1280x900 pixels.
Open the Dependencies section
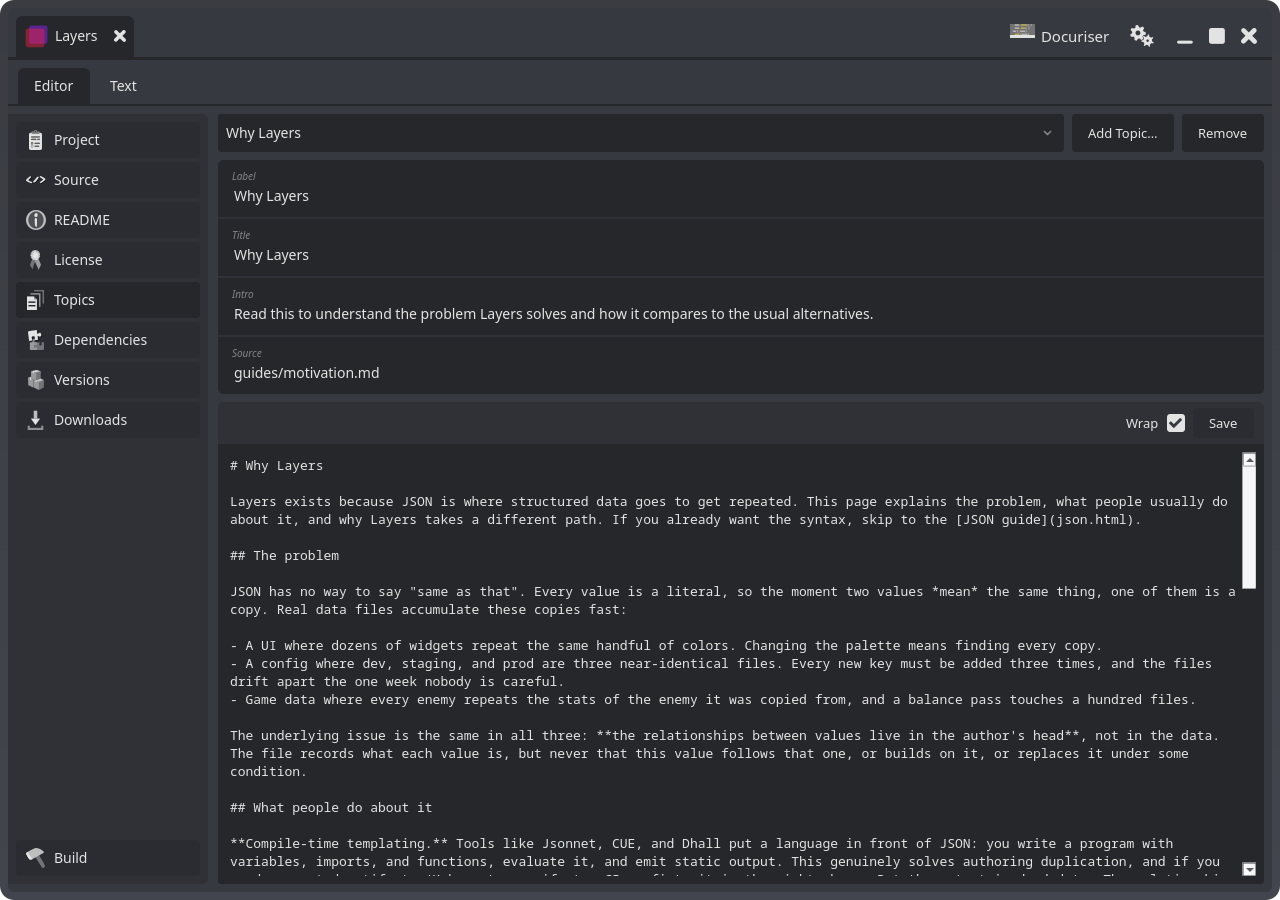point(108,340)
